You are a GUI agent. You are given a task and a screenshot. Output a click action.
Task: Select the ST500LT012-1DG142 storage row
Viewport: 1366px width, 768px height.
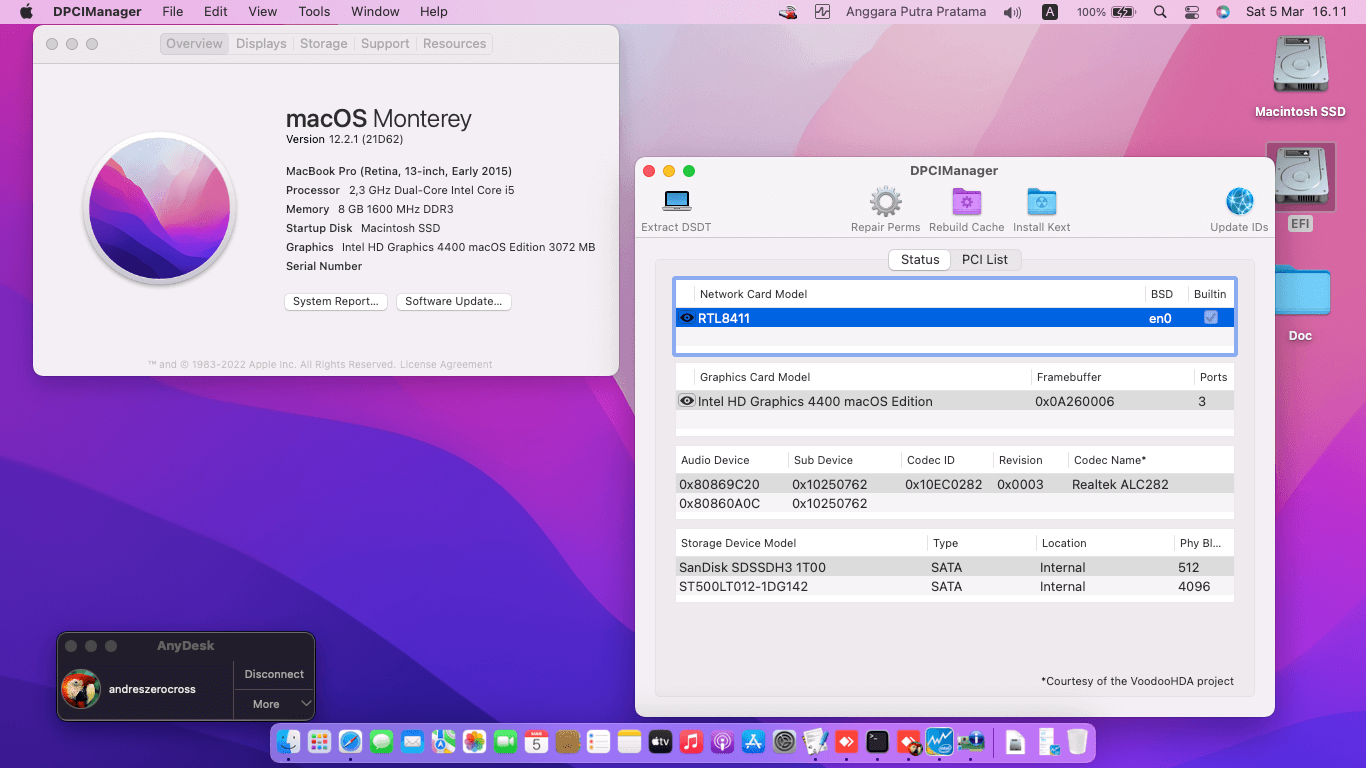(955, 586)
